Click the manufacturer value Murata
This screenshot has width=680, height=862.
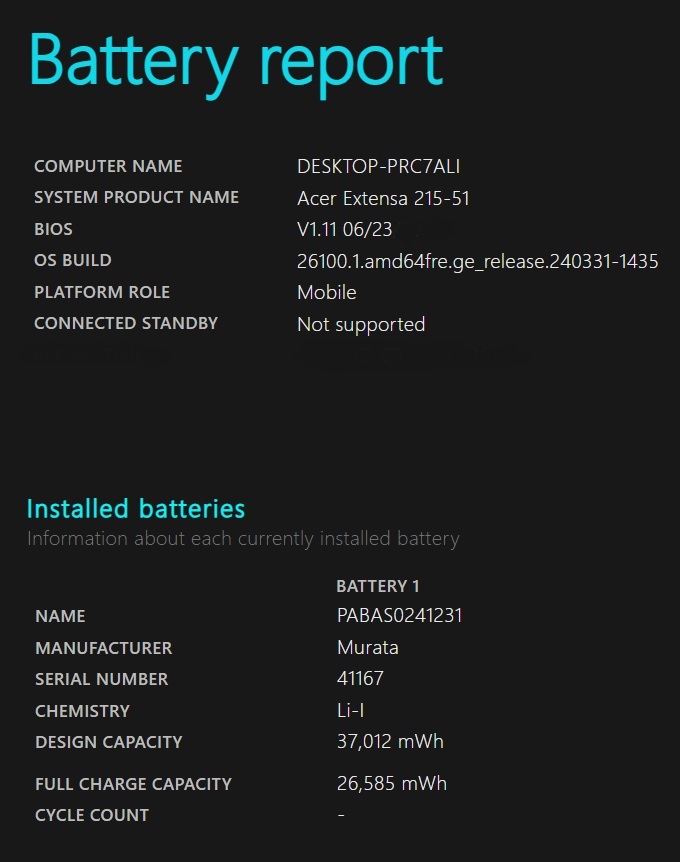point(367,647)
